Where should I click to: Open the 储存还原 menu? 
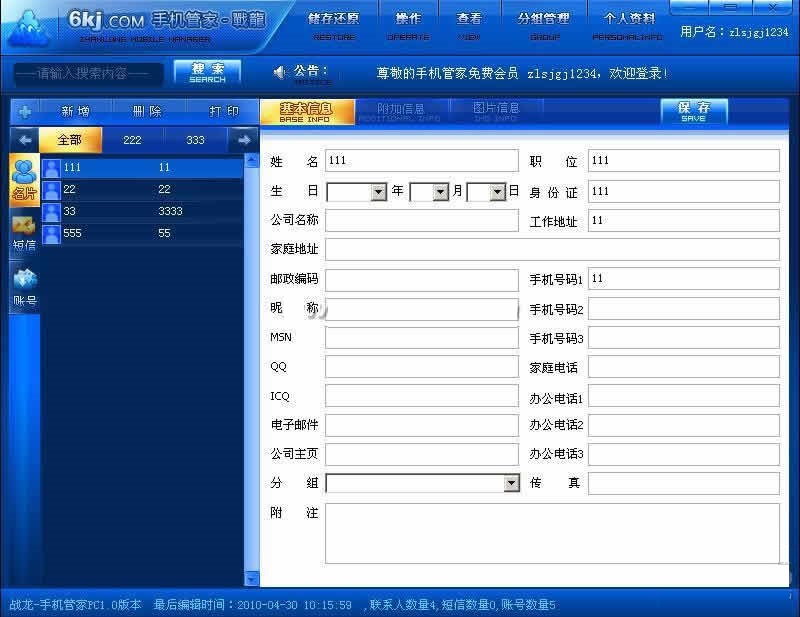click(x=334, y=26)
